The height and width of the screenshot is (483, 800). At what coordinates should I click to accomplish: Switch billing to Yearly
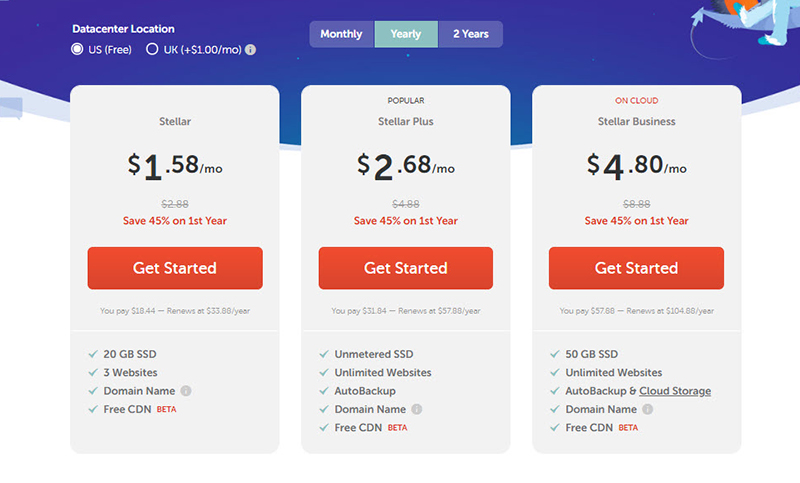406,34
